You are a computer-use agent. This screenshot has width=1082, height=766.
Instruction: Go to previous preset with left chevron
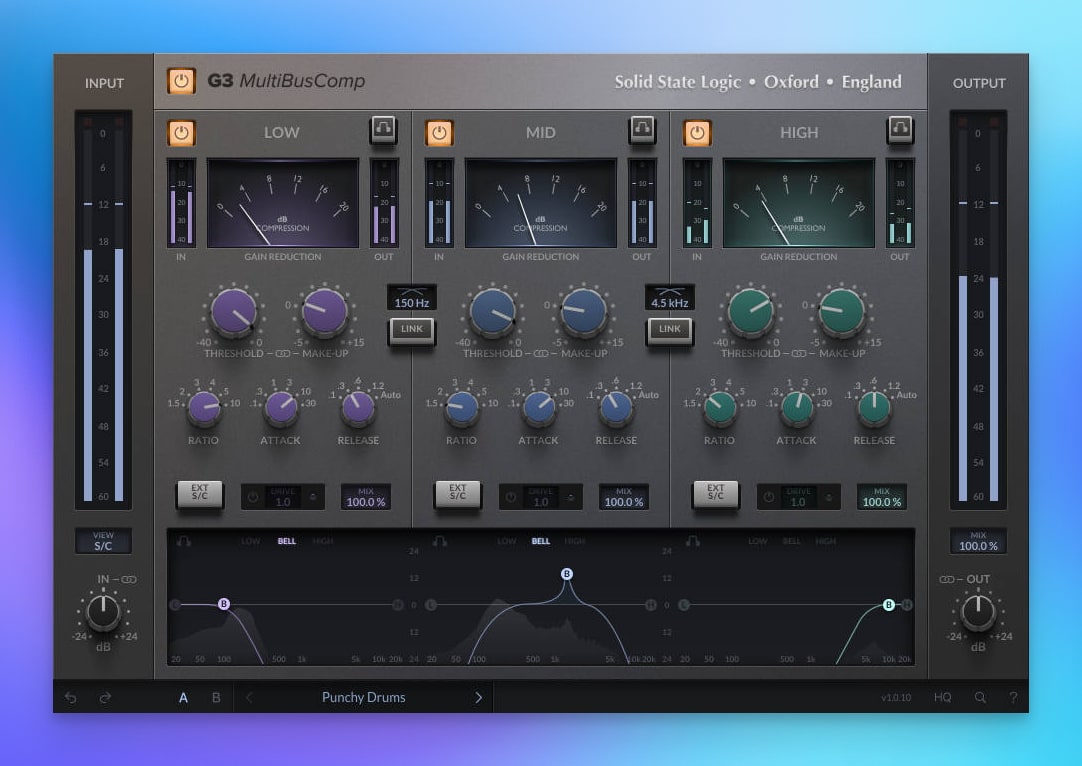pos(249,698)
